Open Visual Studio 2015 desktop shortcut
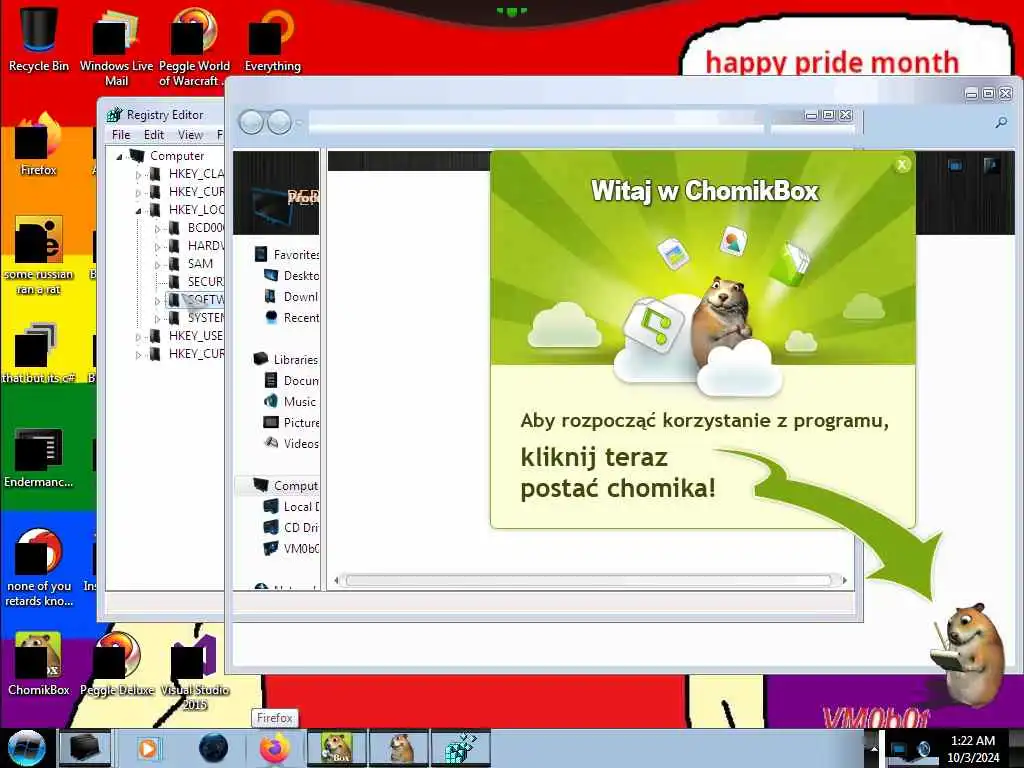Image resolution: width=1024 pixels, height=768 pixels. coord(194,671)
